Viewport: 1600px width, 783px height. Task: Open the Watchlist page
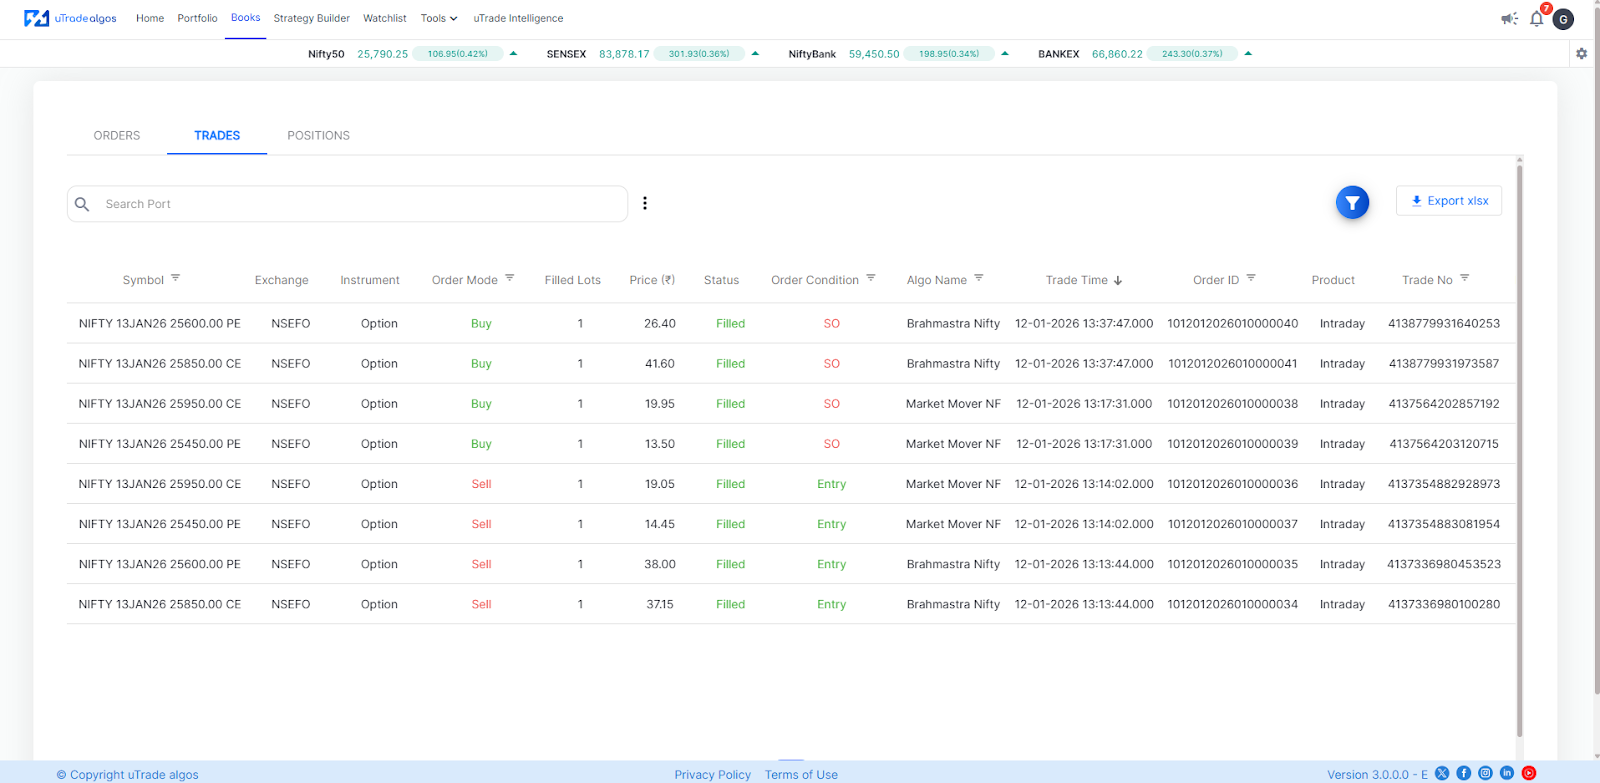pyautogui.click(x=385, y=18)
